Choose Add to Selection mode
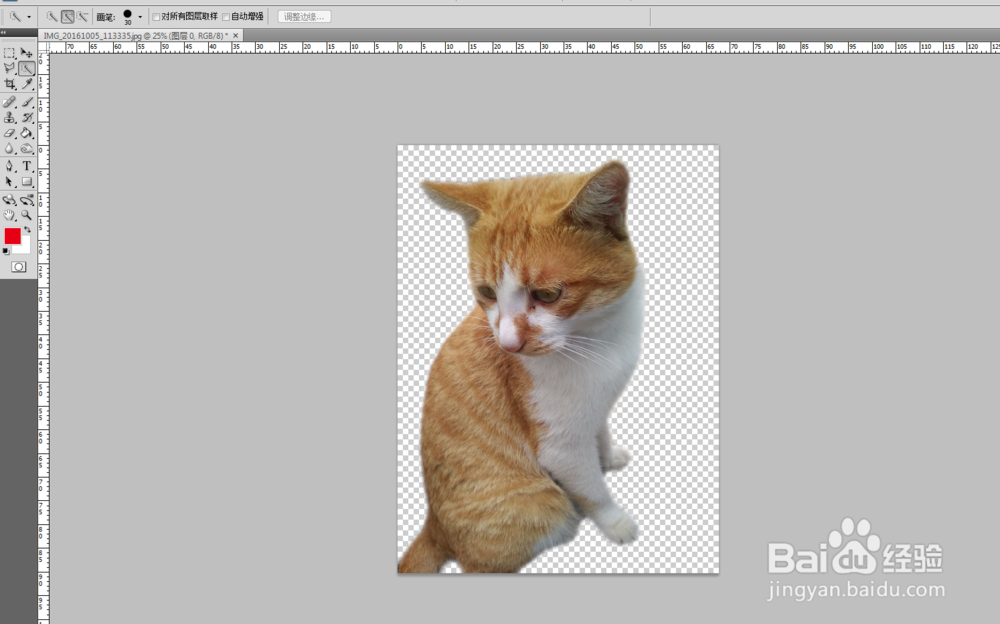Viewport: 1000px width, 624px height. 67,17
